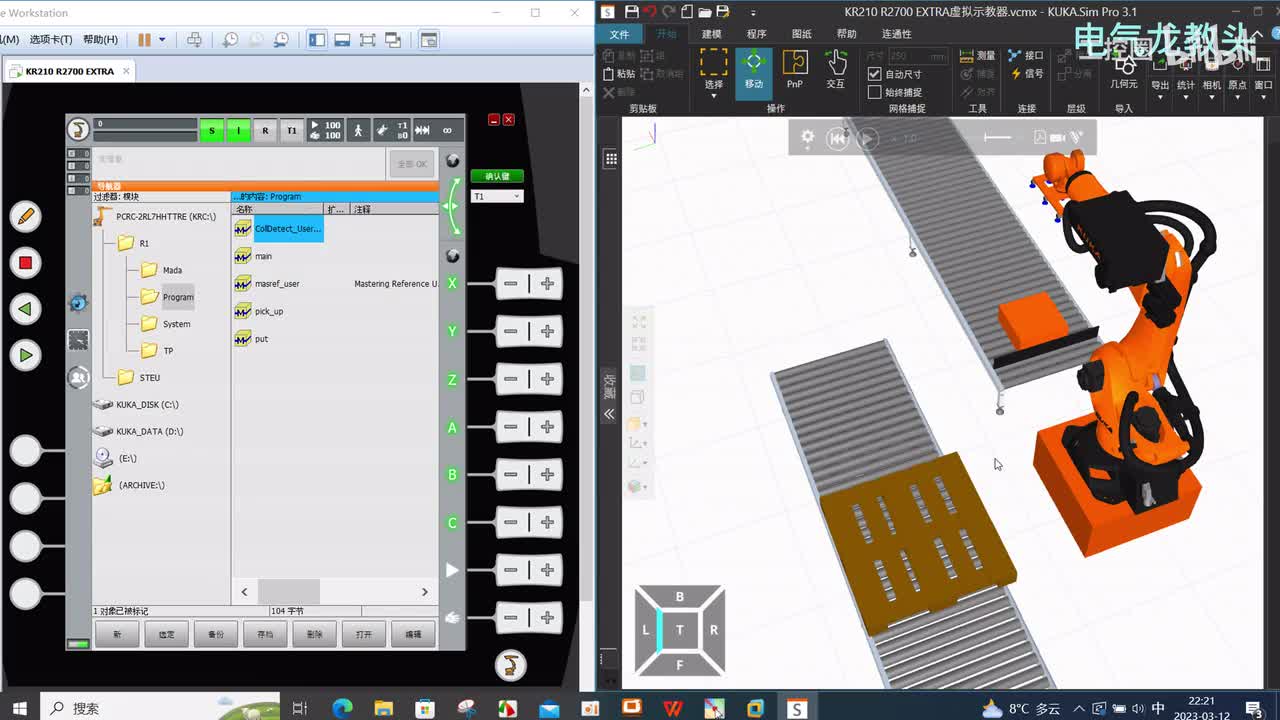
Task: Open the T1 operating mode indicator
Action: coord(291,130)
